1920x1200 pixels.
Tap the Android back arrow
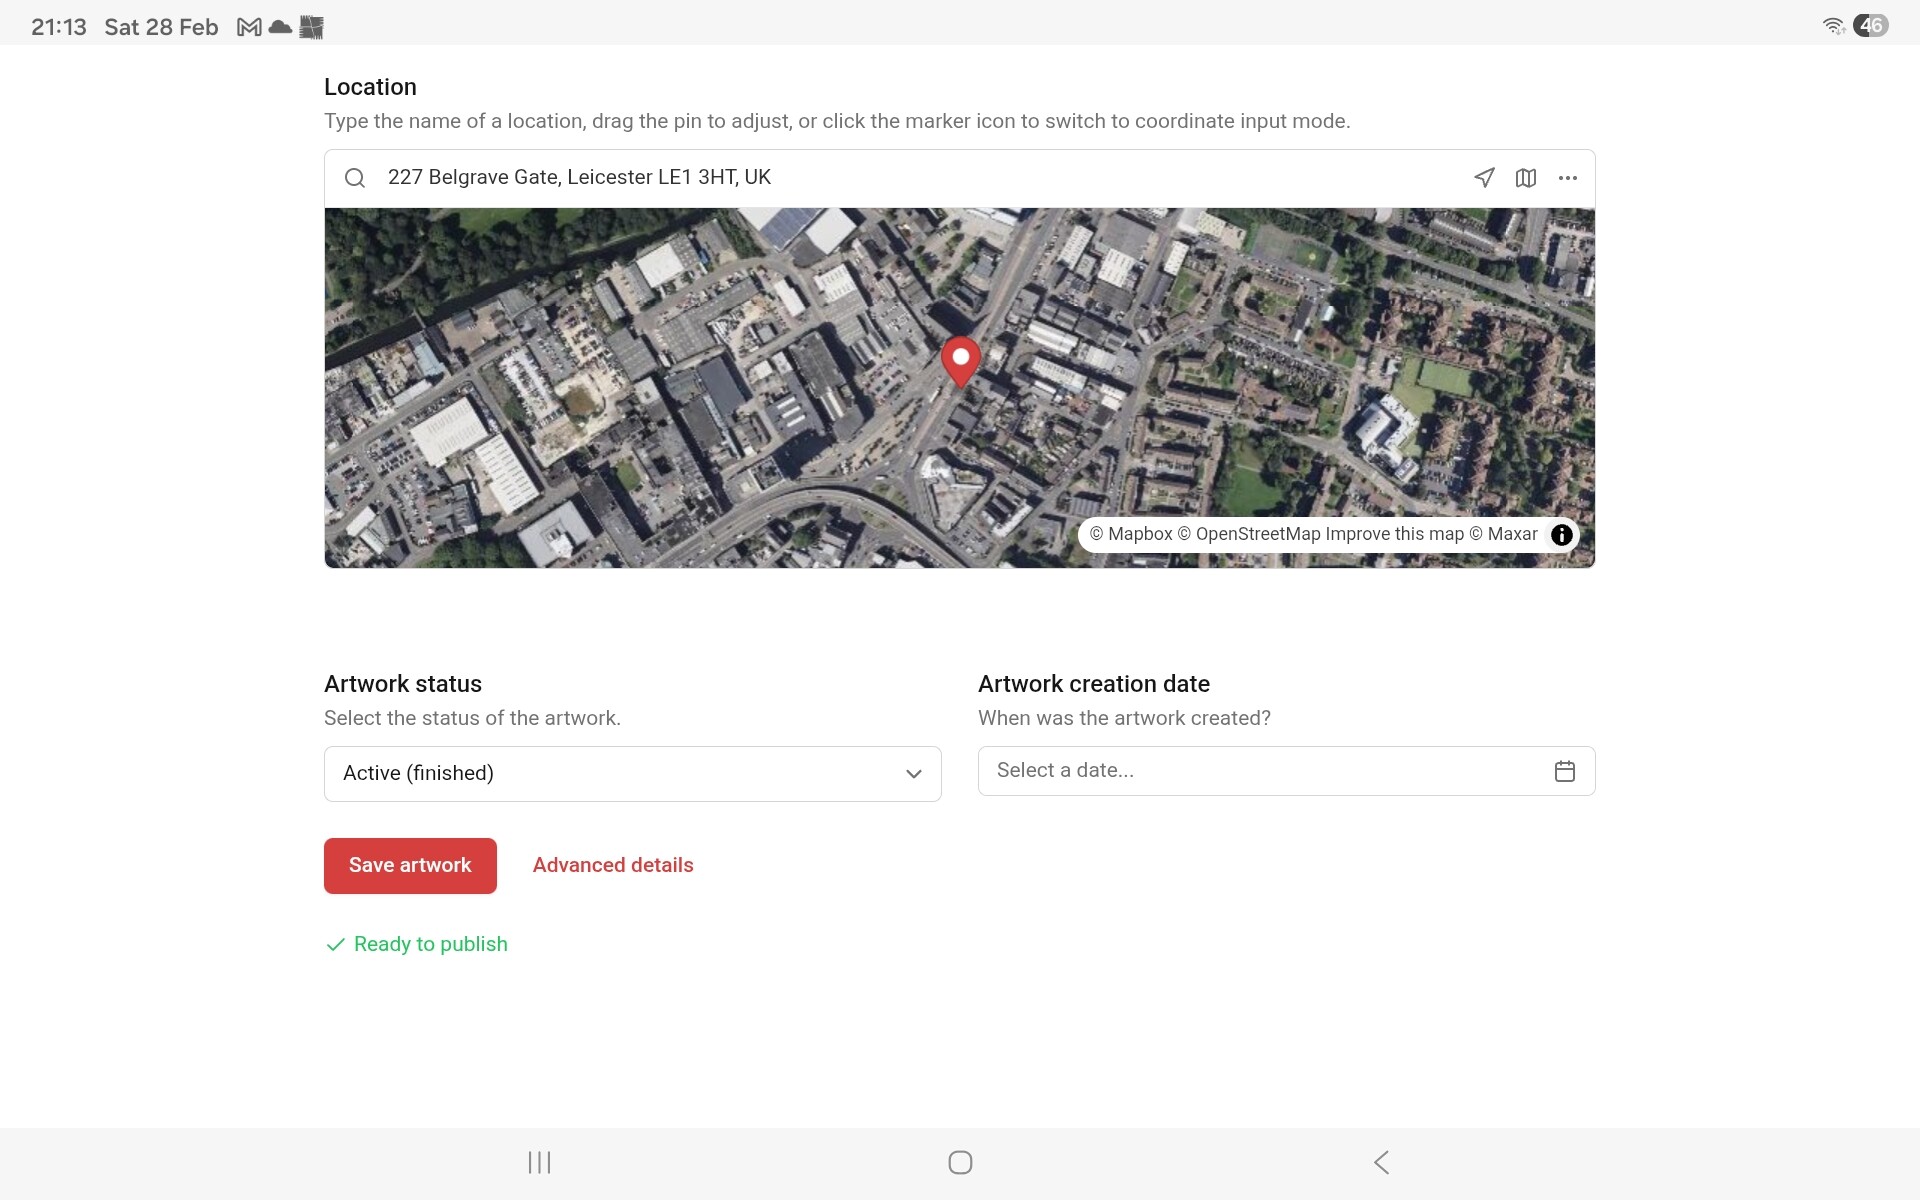tap(1381, 1162)
